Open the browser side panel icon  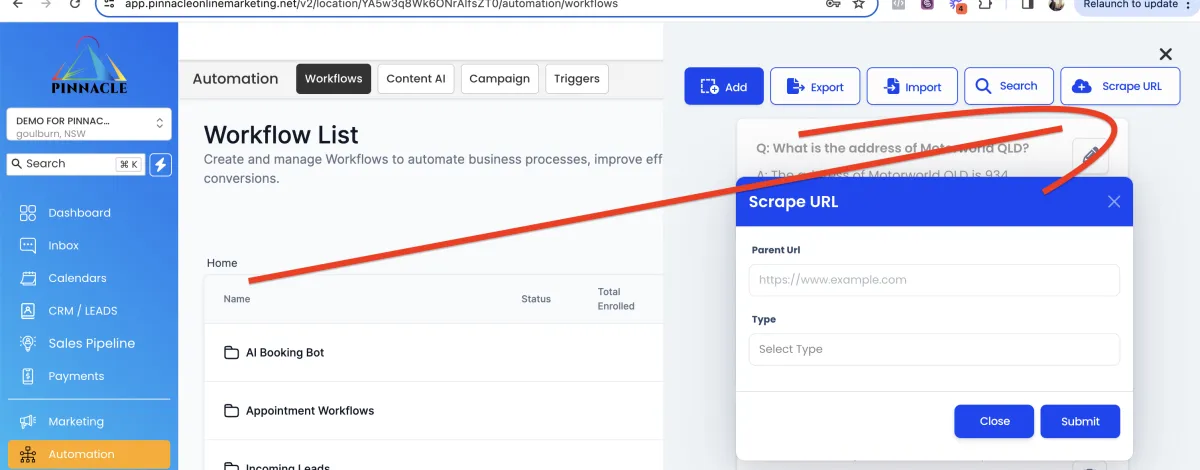(1027, 4)
